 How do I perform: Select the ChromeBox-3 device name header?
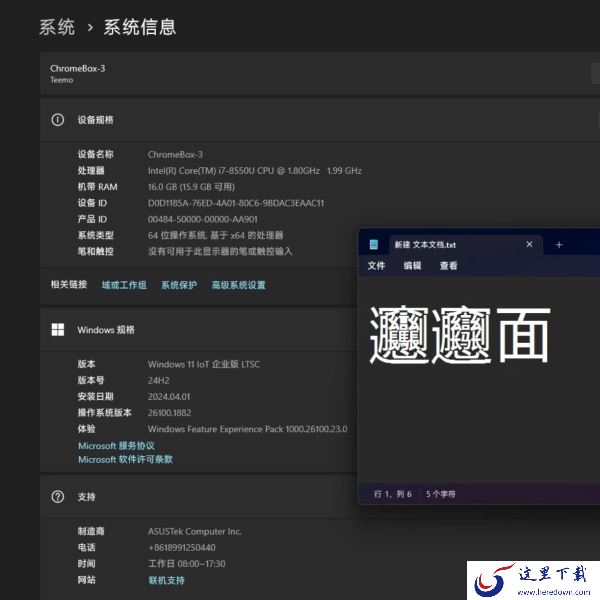(x=78, y=68)
